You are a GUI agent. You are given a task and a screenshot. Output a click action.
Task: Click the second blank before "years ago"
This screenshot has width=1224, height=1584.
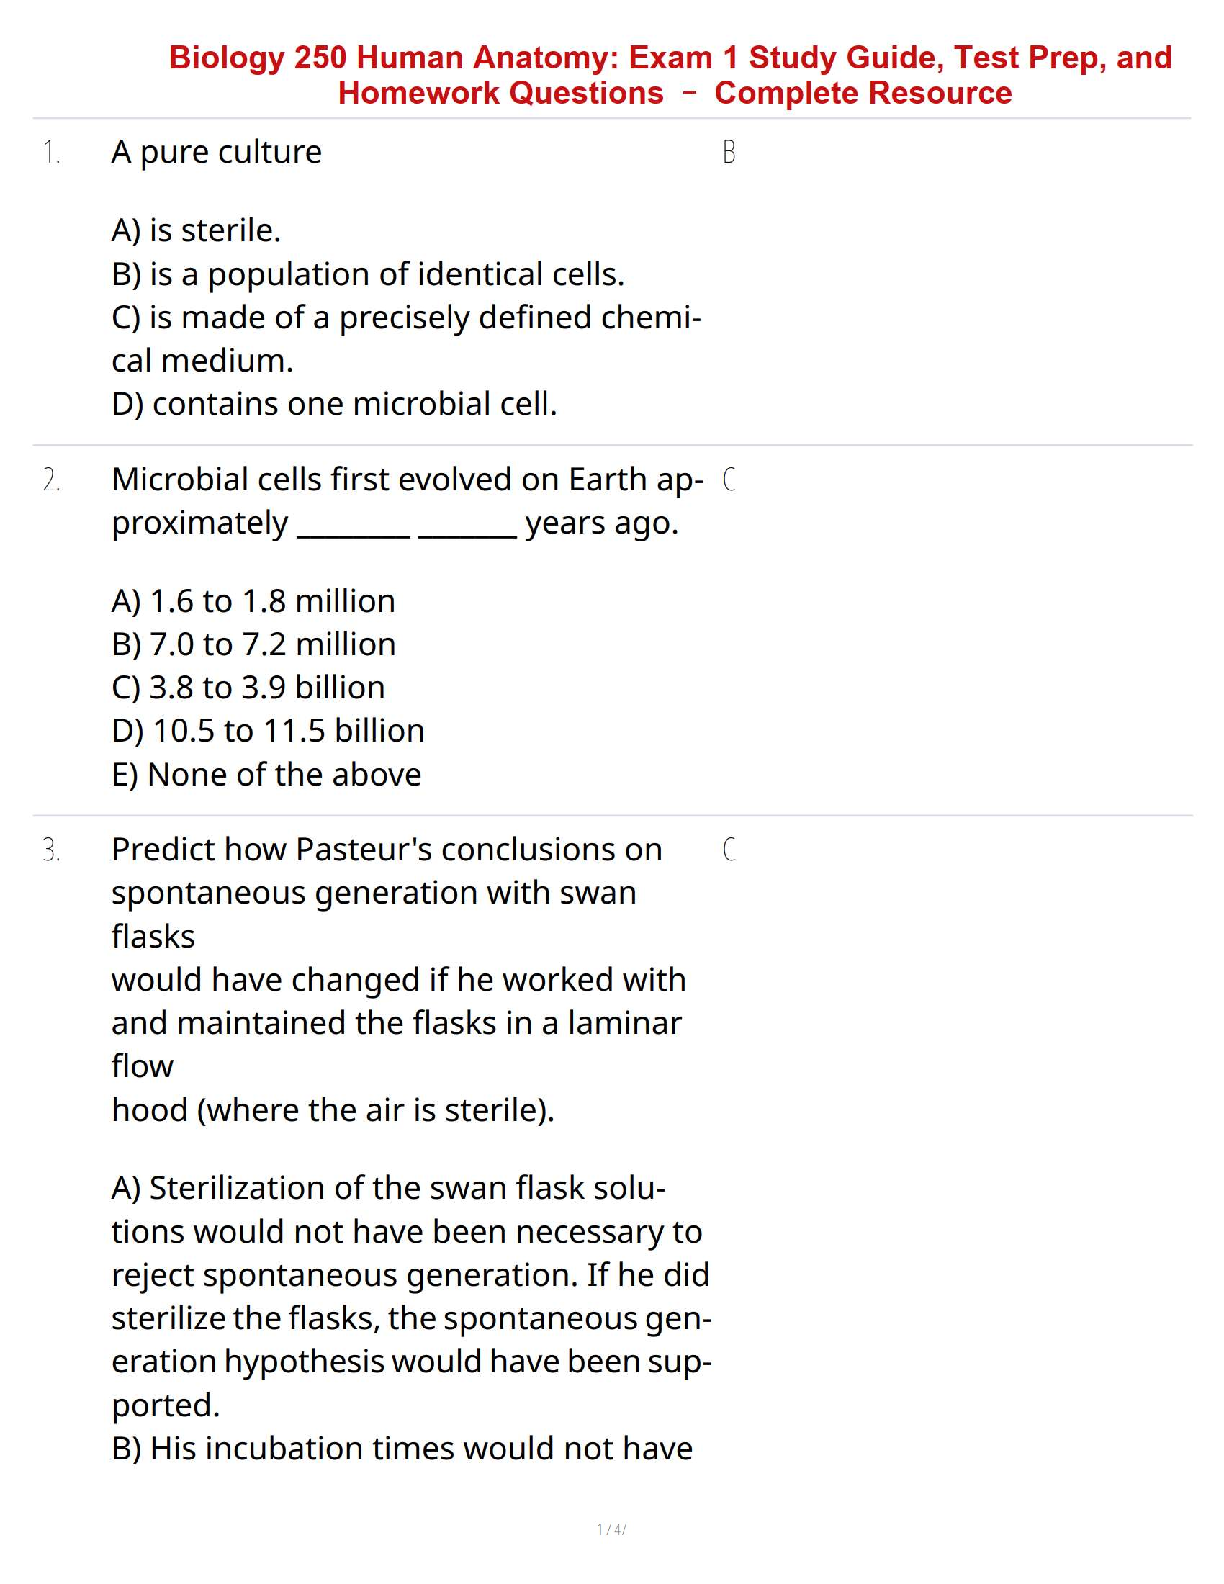pyautogui.click(x=467, y=534)
